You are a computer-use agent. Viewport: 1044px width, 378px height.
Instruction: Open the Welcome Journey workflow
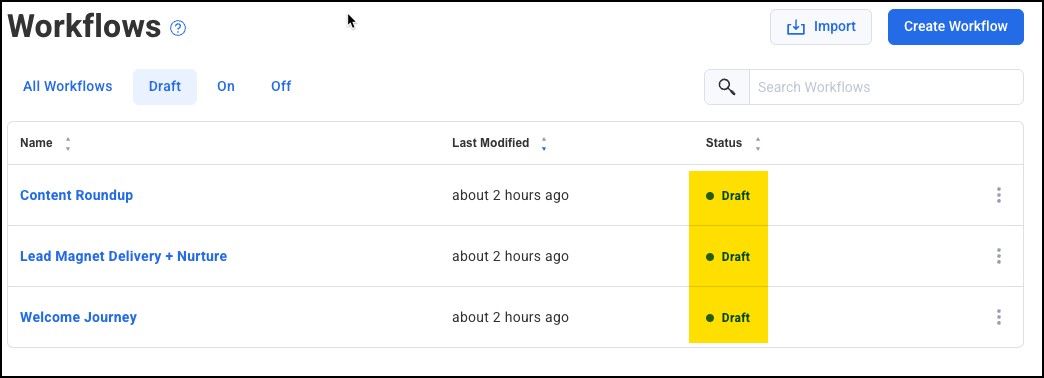coord(79,317)
